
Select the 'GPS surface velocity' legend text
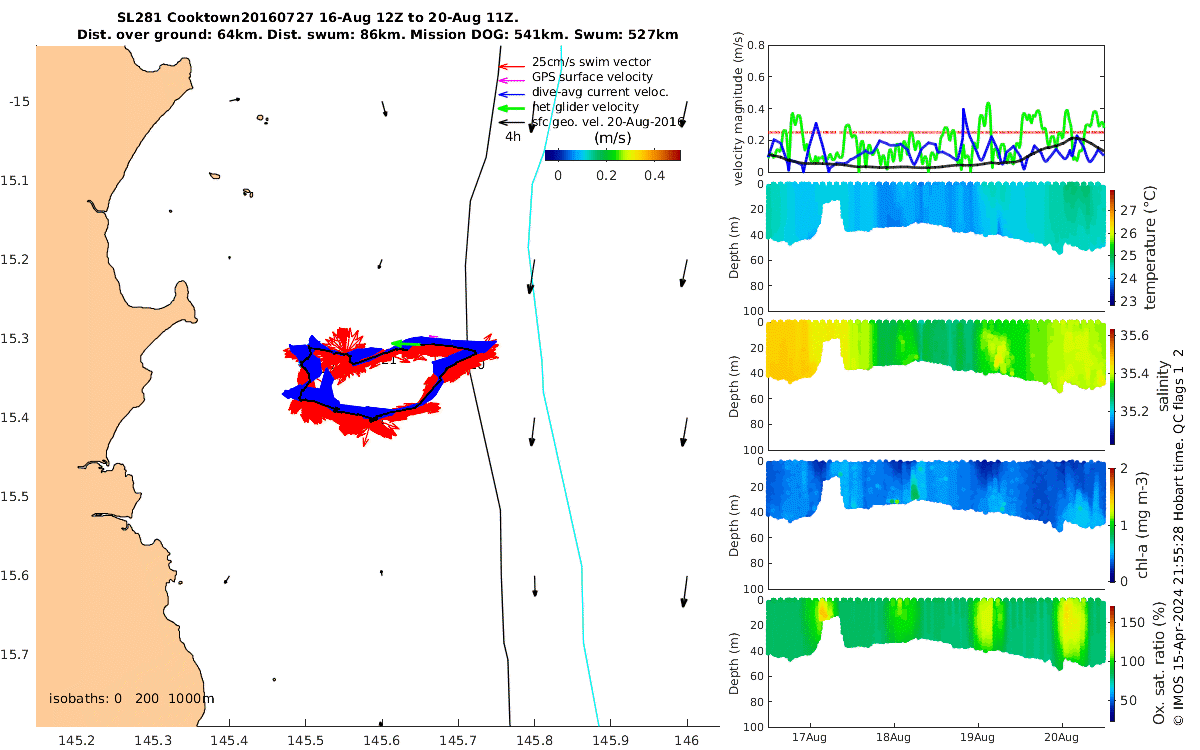[592, 77]
